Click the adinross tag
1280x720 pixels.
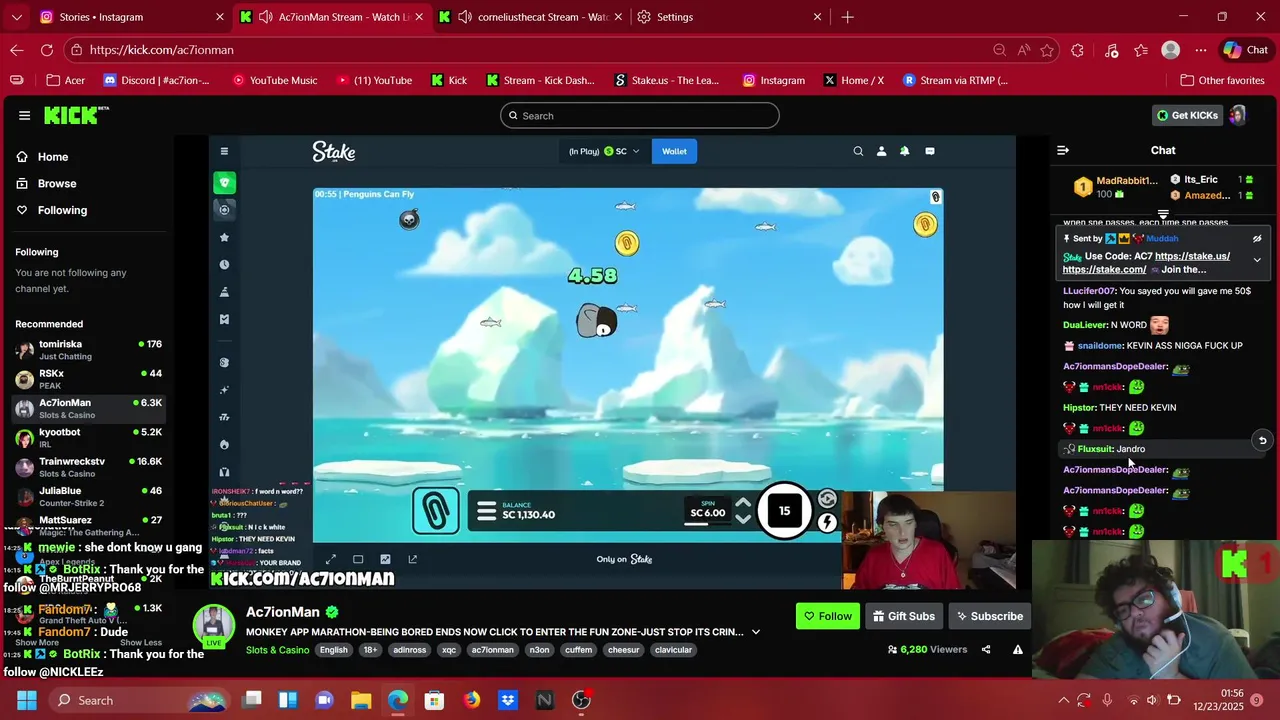(410, 650)
